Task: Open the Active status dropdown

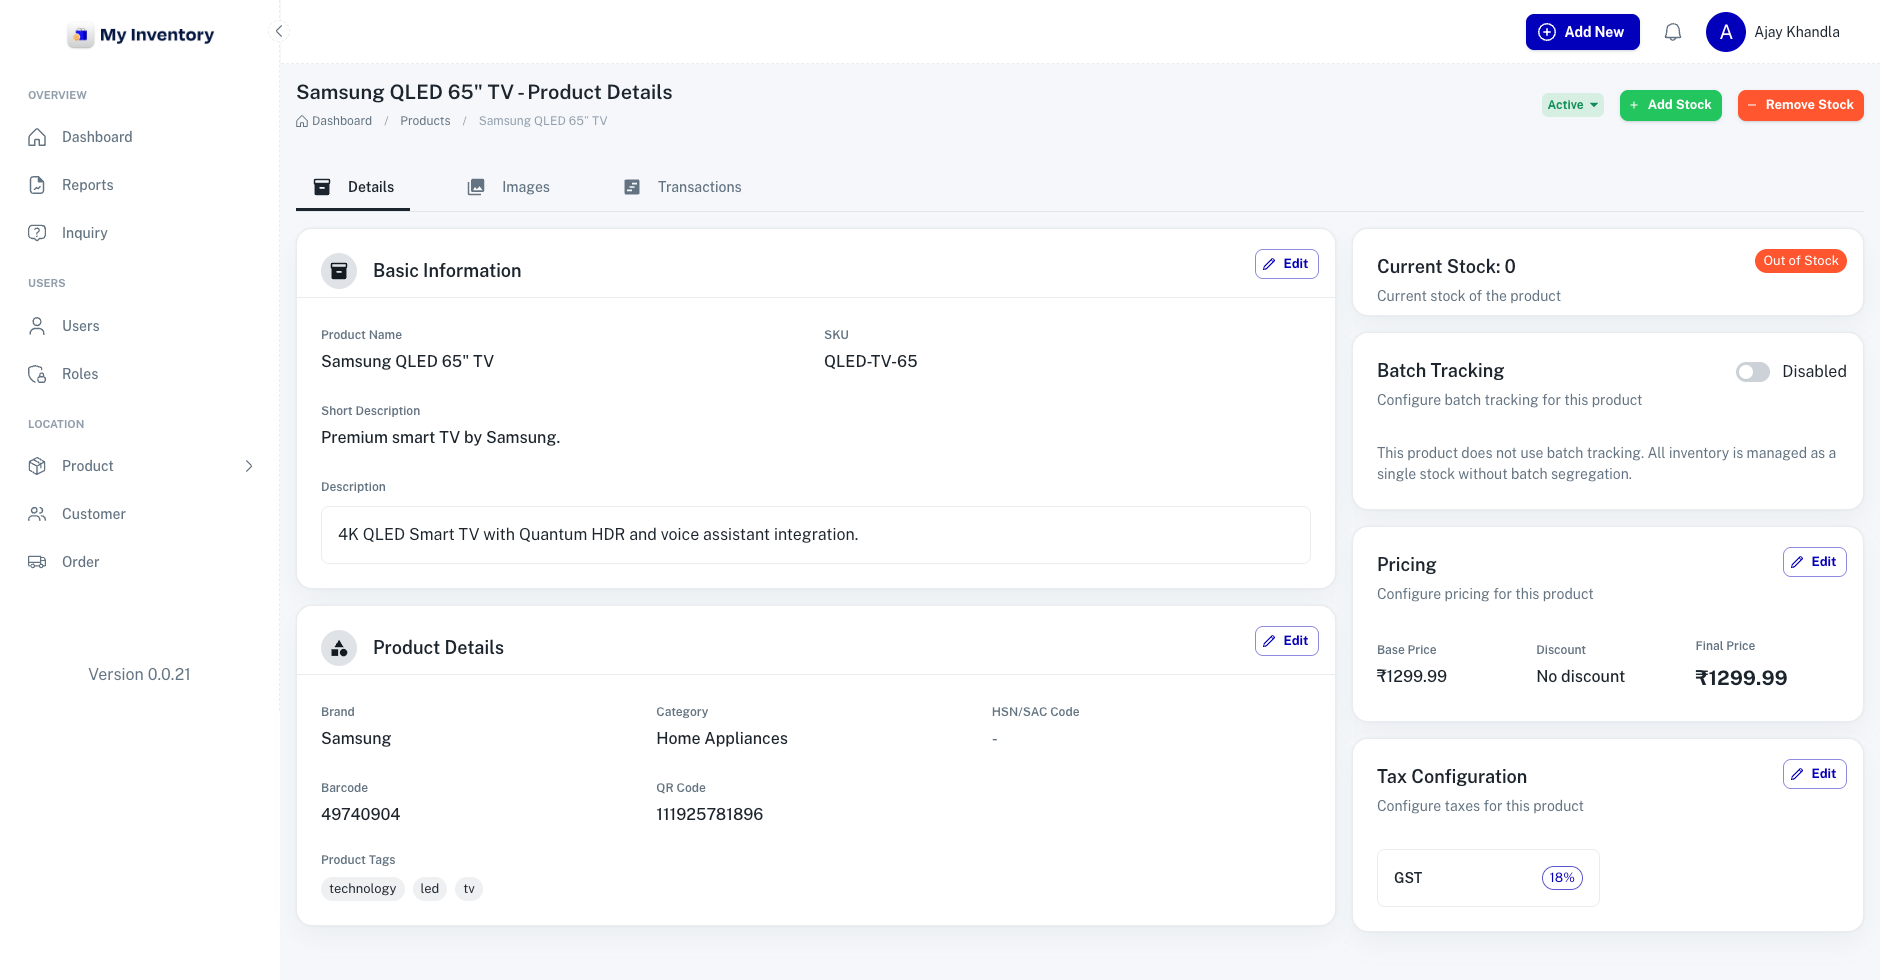Action: tap(1572, 105)
